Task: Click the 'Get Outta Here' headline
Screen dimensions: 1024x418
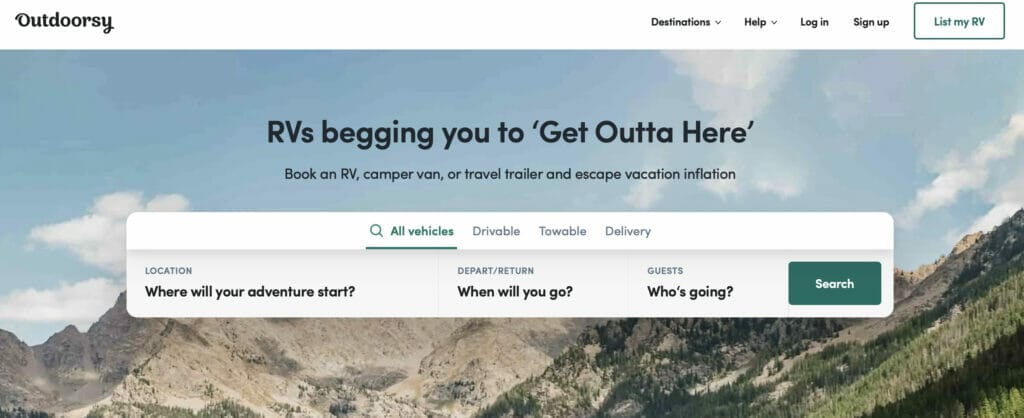Action: click(510, 132)
